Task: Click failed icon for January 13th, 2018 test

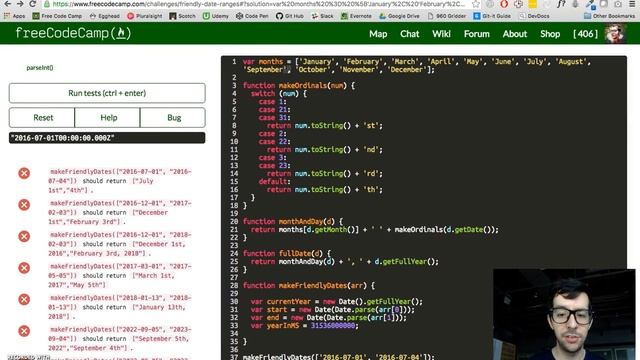Action: click(24, 299)
